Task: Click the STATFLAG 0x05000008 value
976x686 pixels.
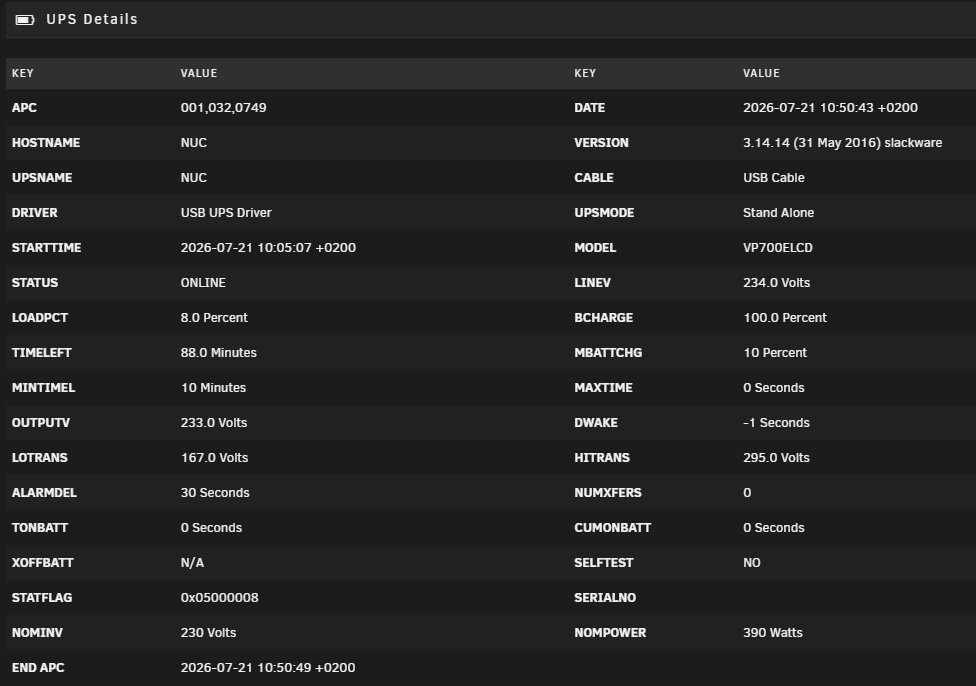Action: 219,598
